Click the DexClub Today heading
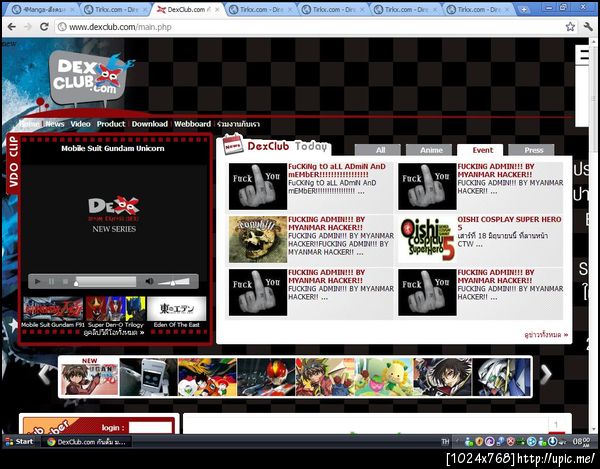600x469 pixels. [287, 146]
